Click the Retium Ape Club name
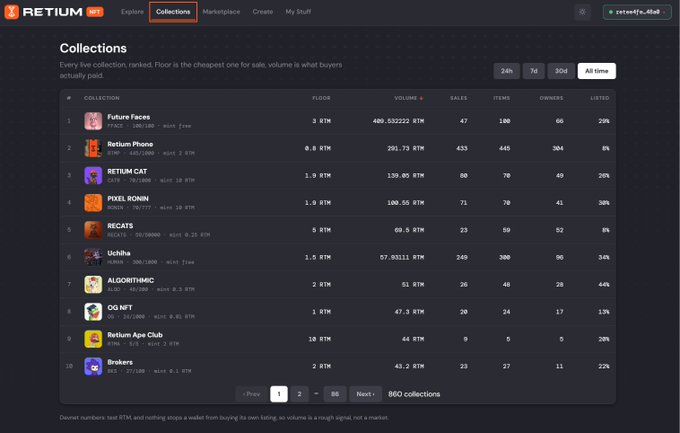This screenshot has width=680, height=433. (x=135, y=335)
